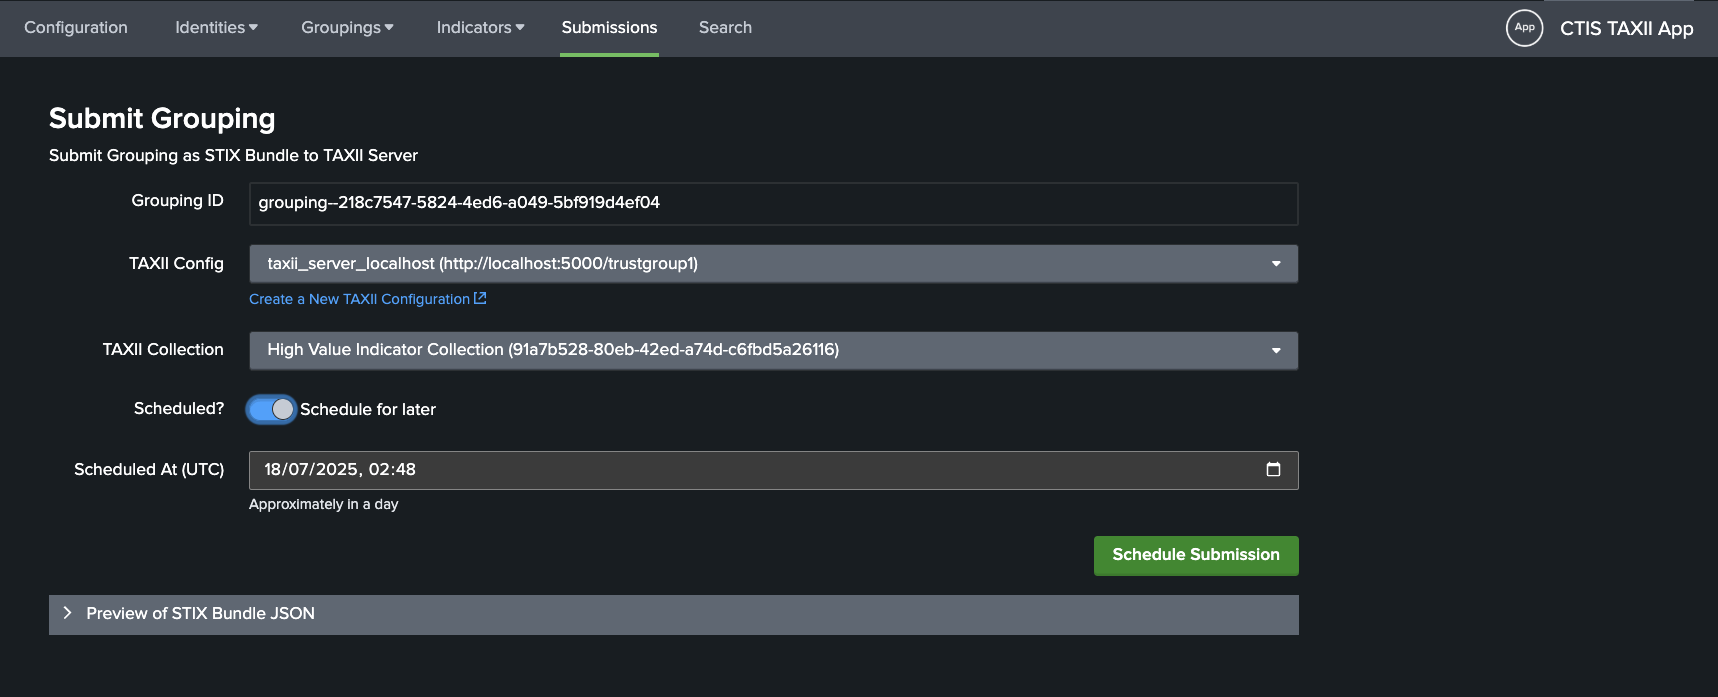The height and width of the screenshot is (697, 1718).
Task: Open the calendar date picker icon
Action: click(1273, 470)
